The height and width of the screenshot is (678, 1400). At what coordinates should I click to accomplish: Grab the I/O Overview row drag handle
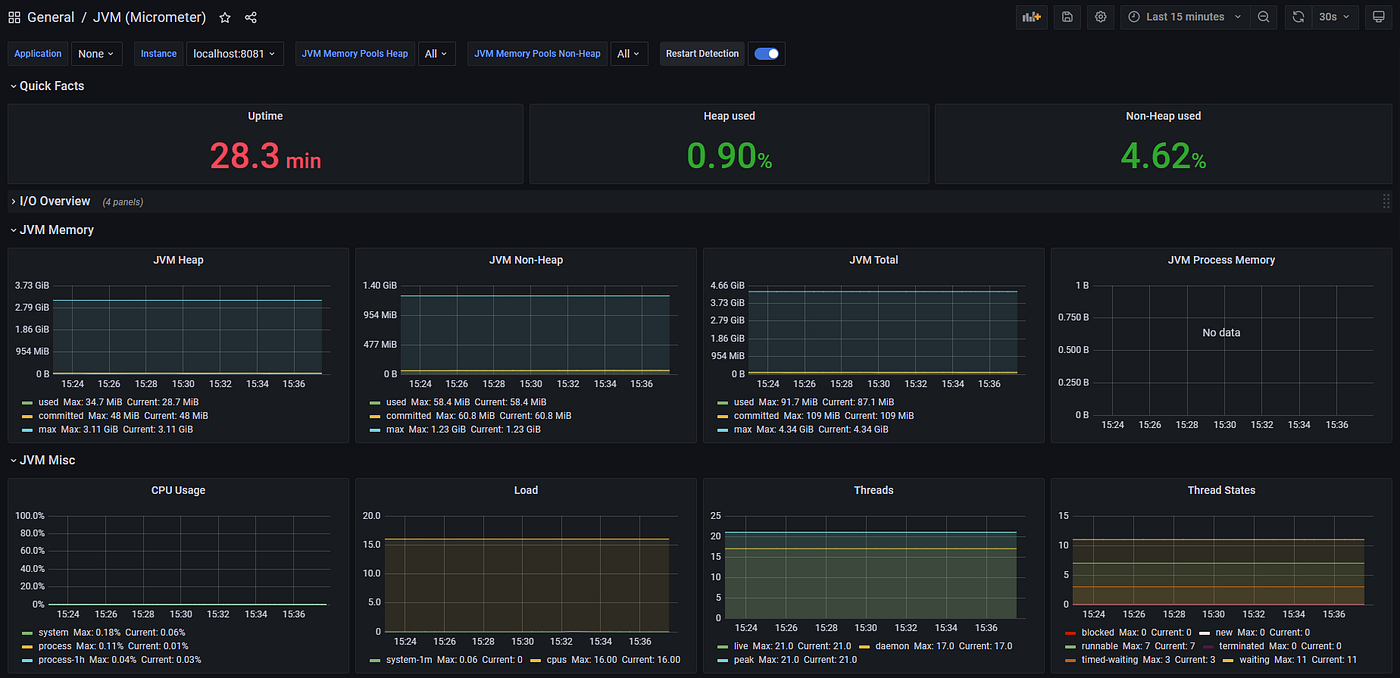pyautogui.click(x=1386, y=201)
